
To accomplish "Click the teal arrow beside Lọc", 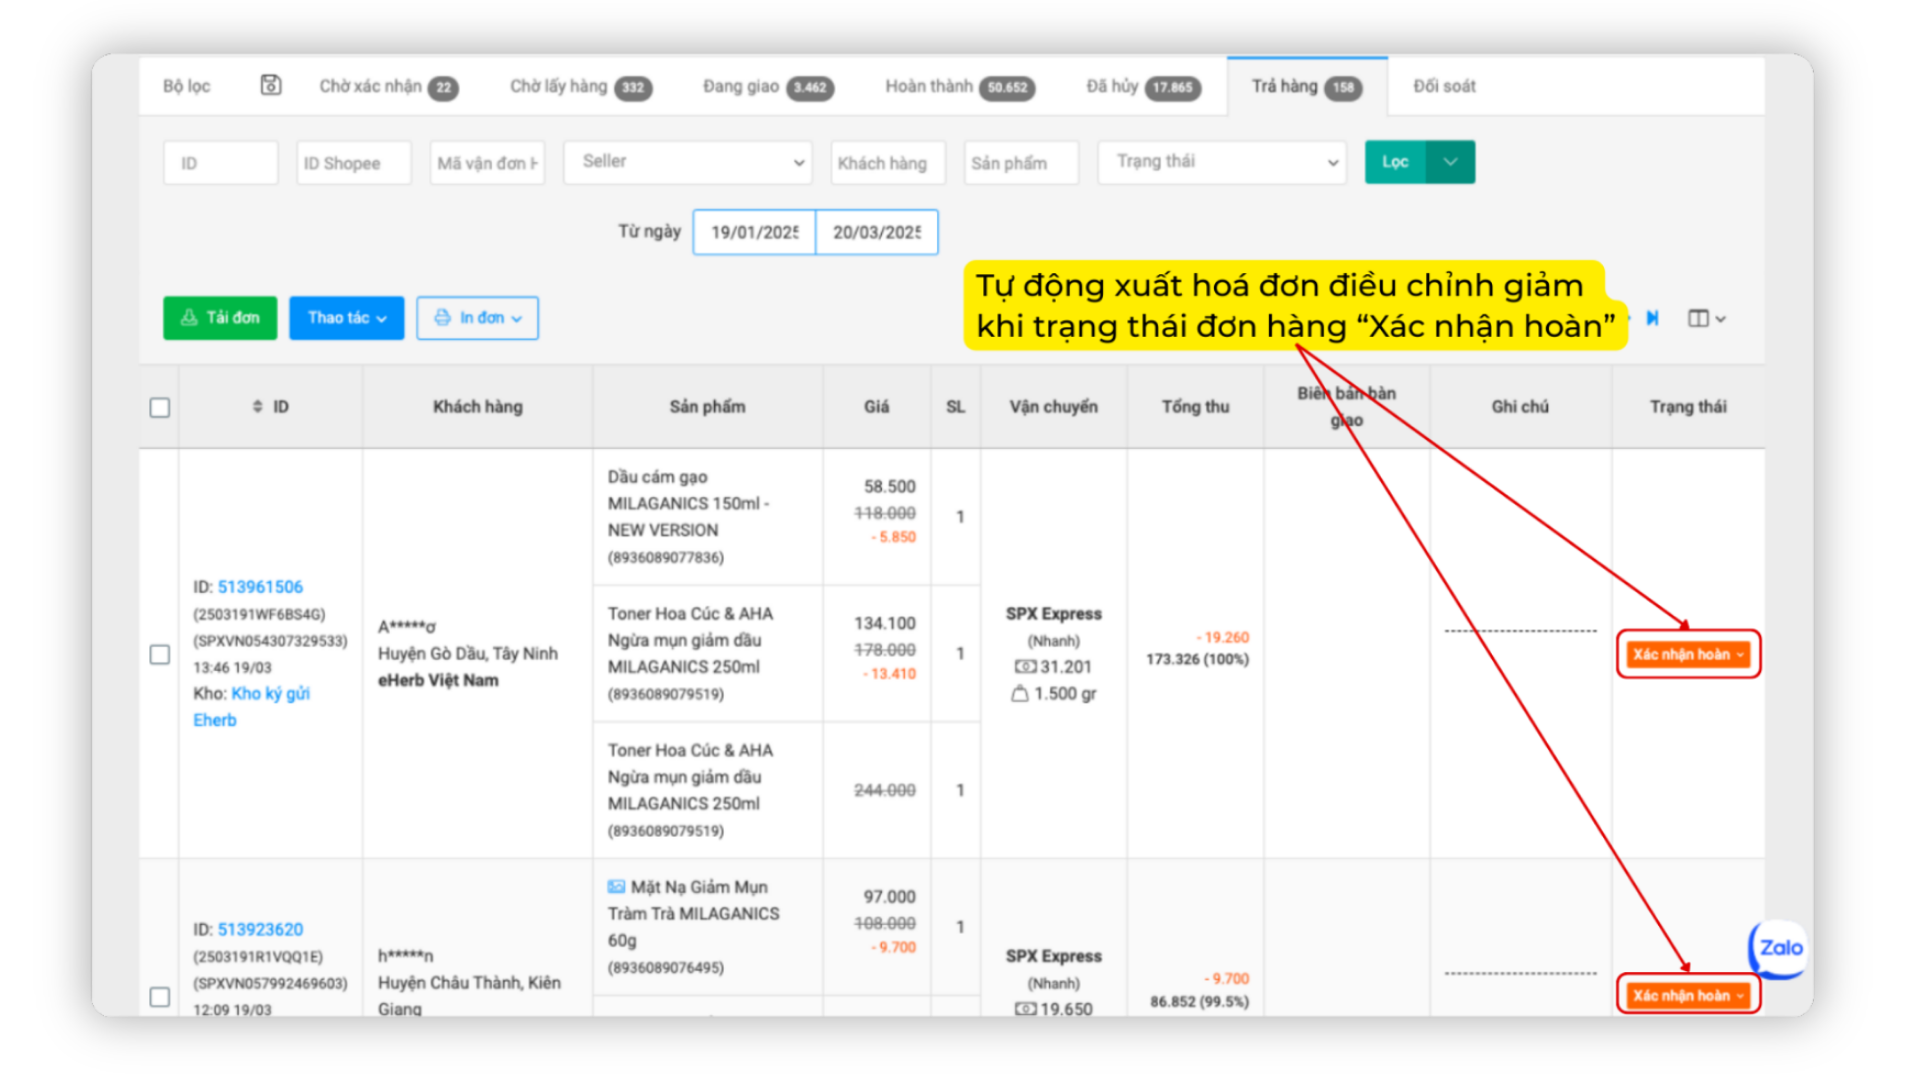I will pyautogui.click(x=1450, y=162).
